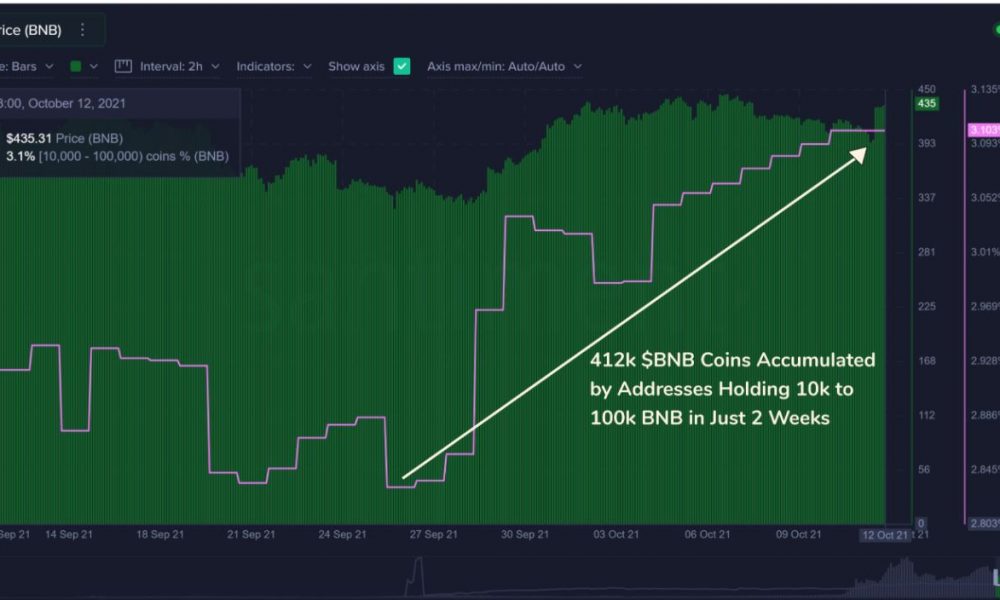1000x600 pixels.
Task: Open the Bars chart style dropdown
Action: [x=27, y=66]
